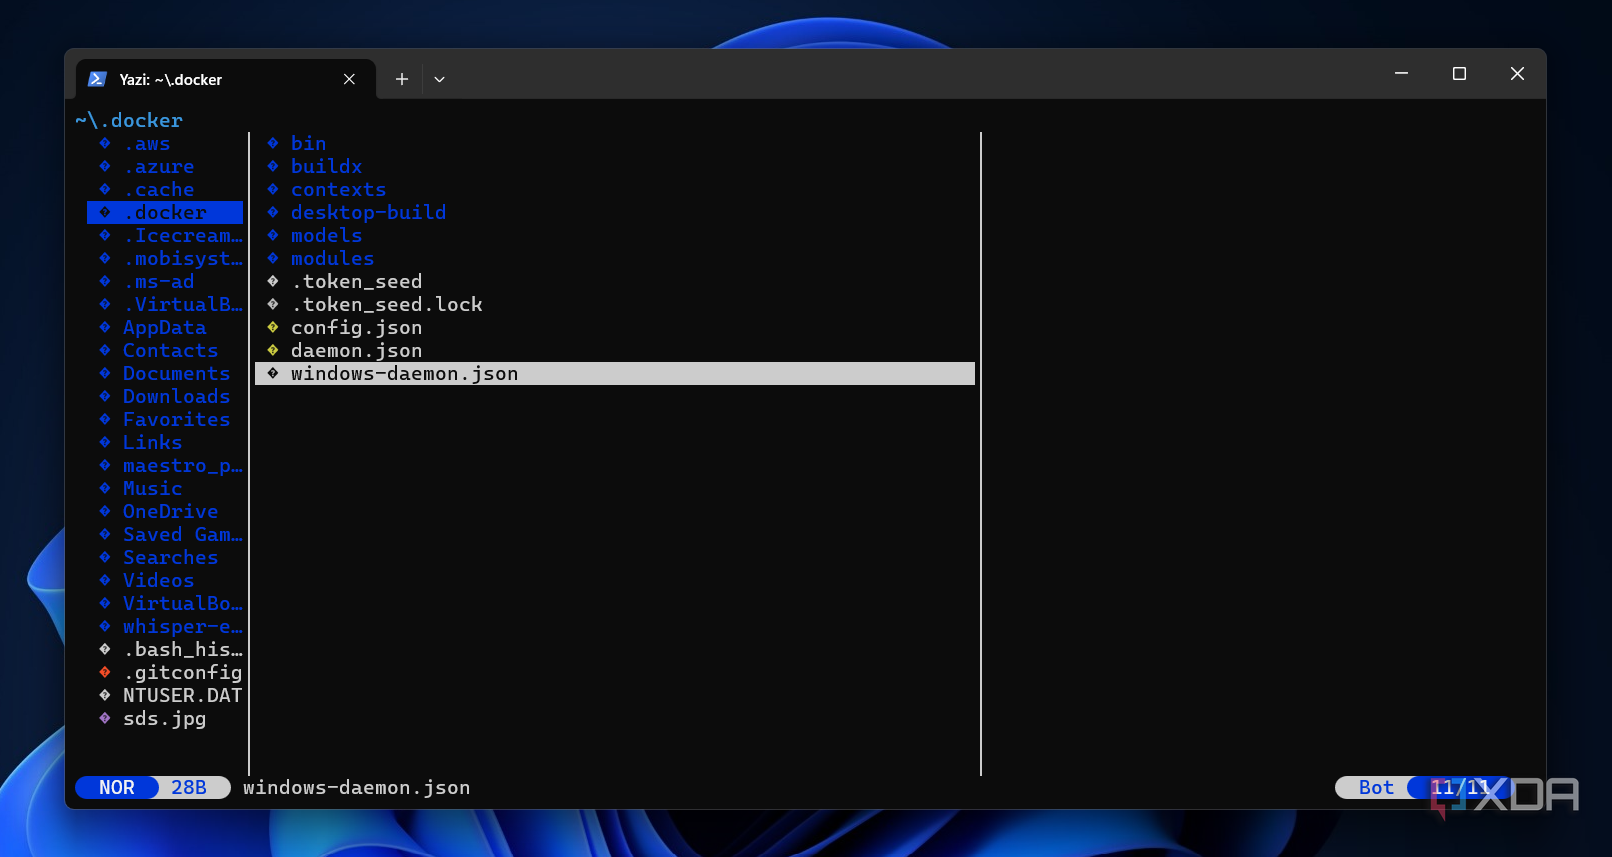Viewport: 1612px width, 857px height.
Task: Click the JSON file icon beside config.json
Action: coord(273,327)
